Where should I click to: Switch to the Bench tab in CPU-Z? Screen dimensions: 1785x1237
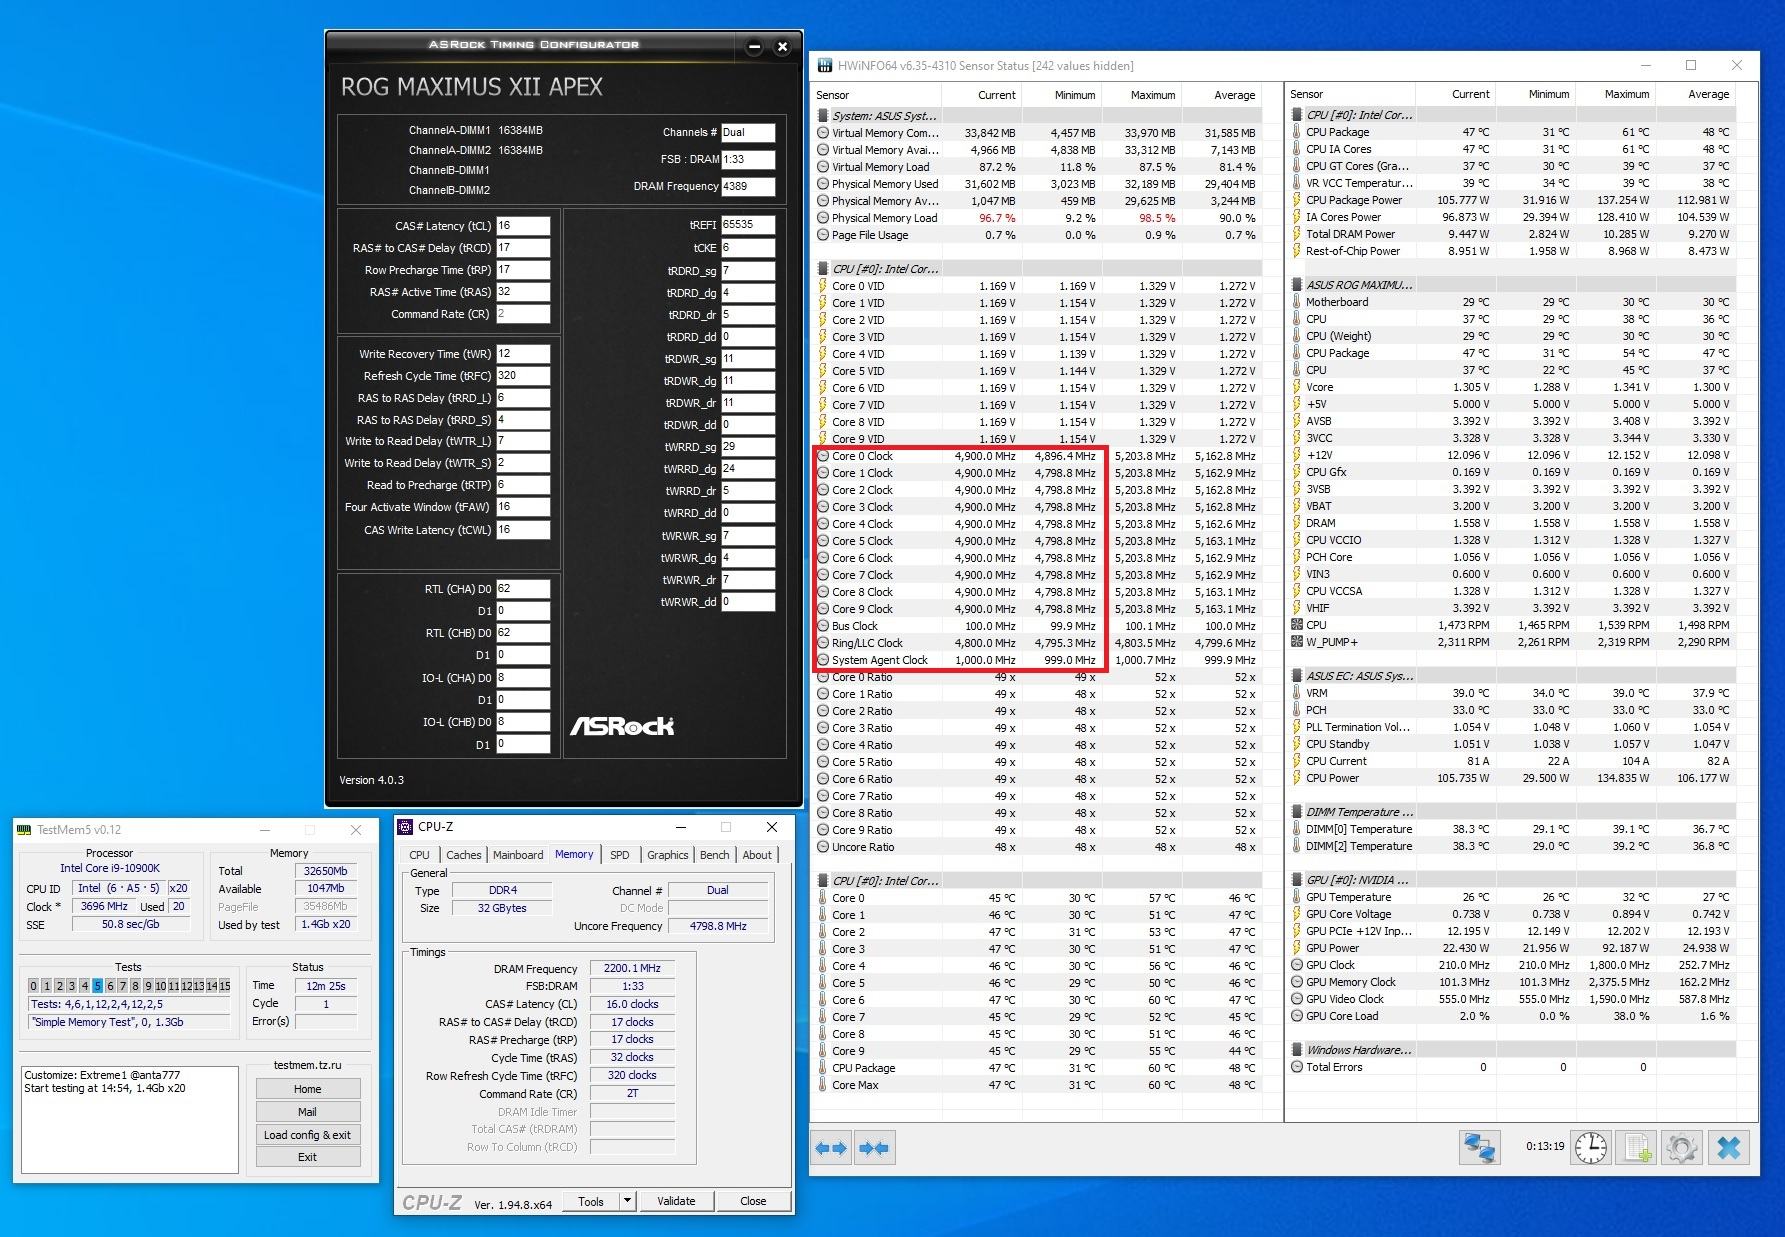714,855
